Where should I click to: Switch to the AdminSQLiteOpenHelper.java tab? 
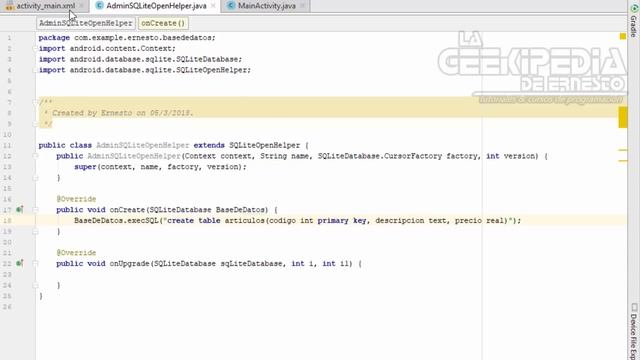coord(156,6)
